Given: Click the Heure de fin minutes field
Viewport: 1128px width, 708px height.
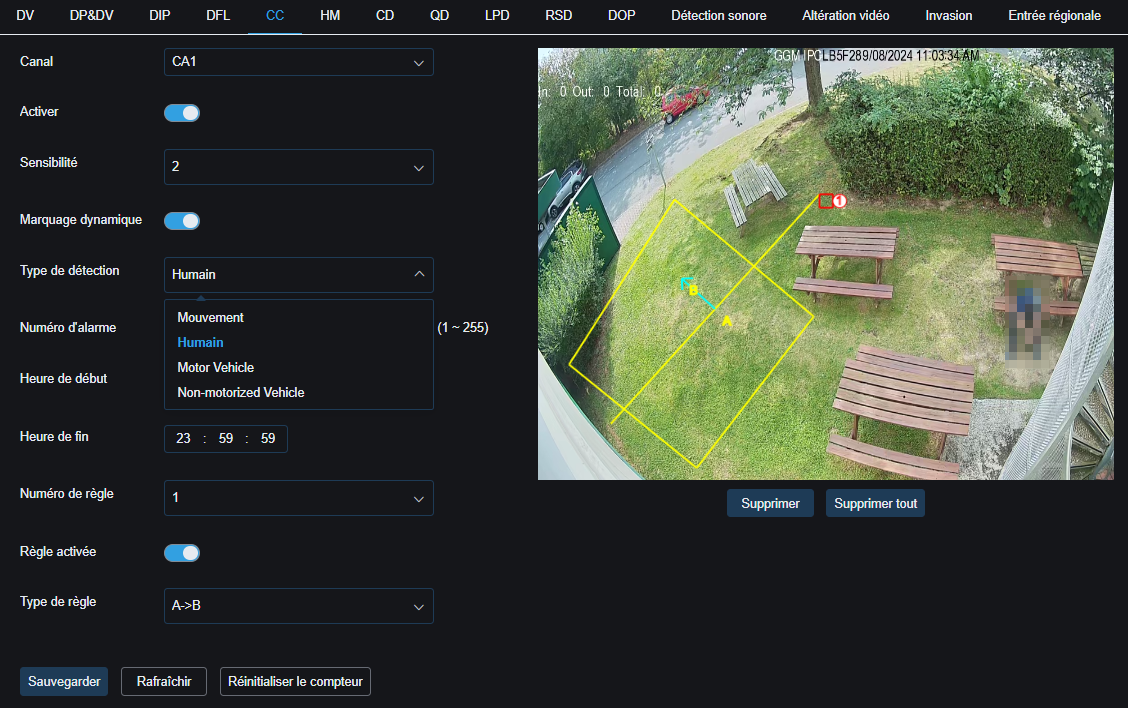Looking at the screenshot, I should (225, 438).
